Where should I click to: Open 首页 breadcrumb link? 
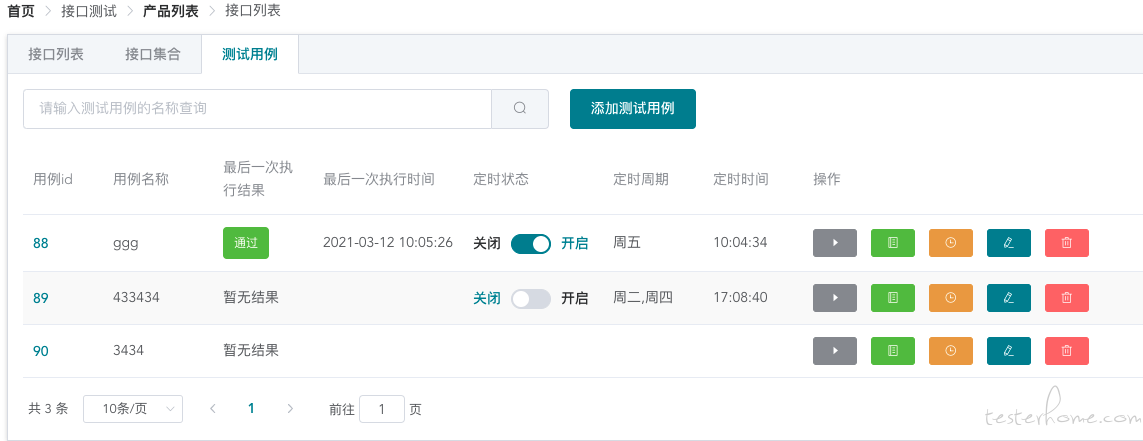tap(20, 11)
